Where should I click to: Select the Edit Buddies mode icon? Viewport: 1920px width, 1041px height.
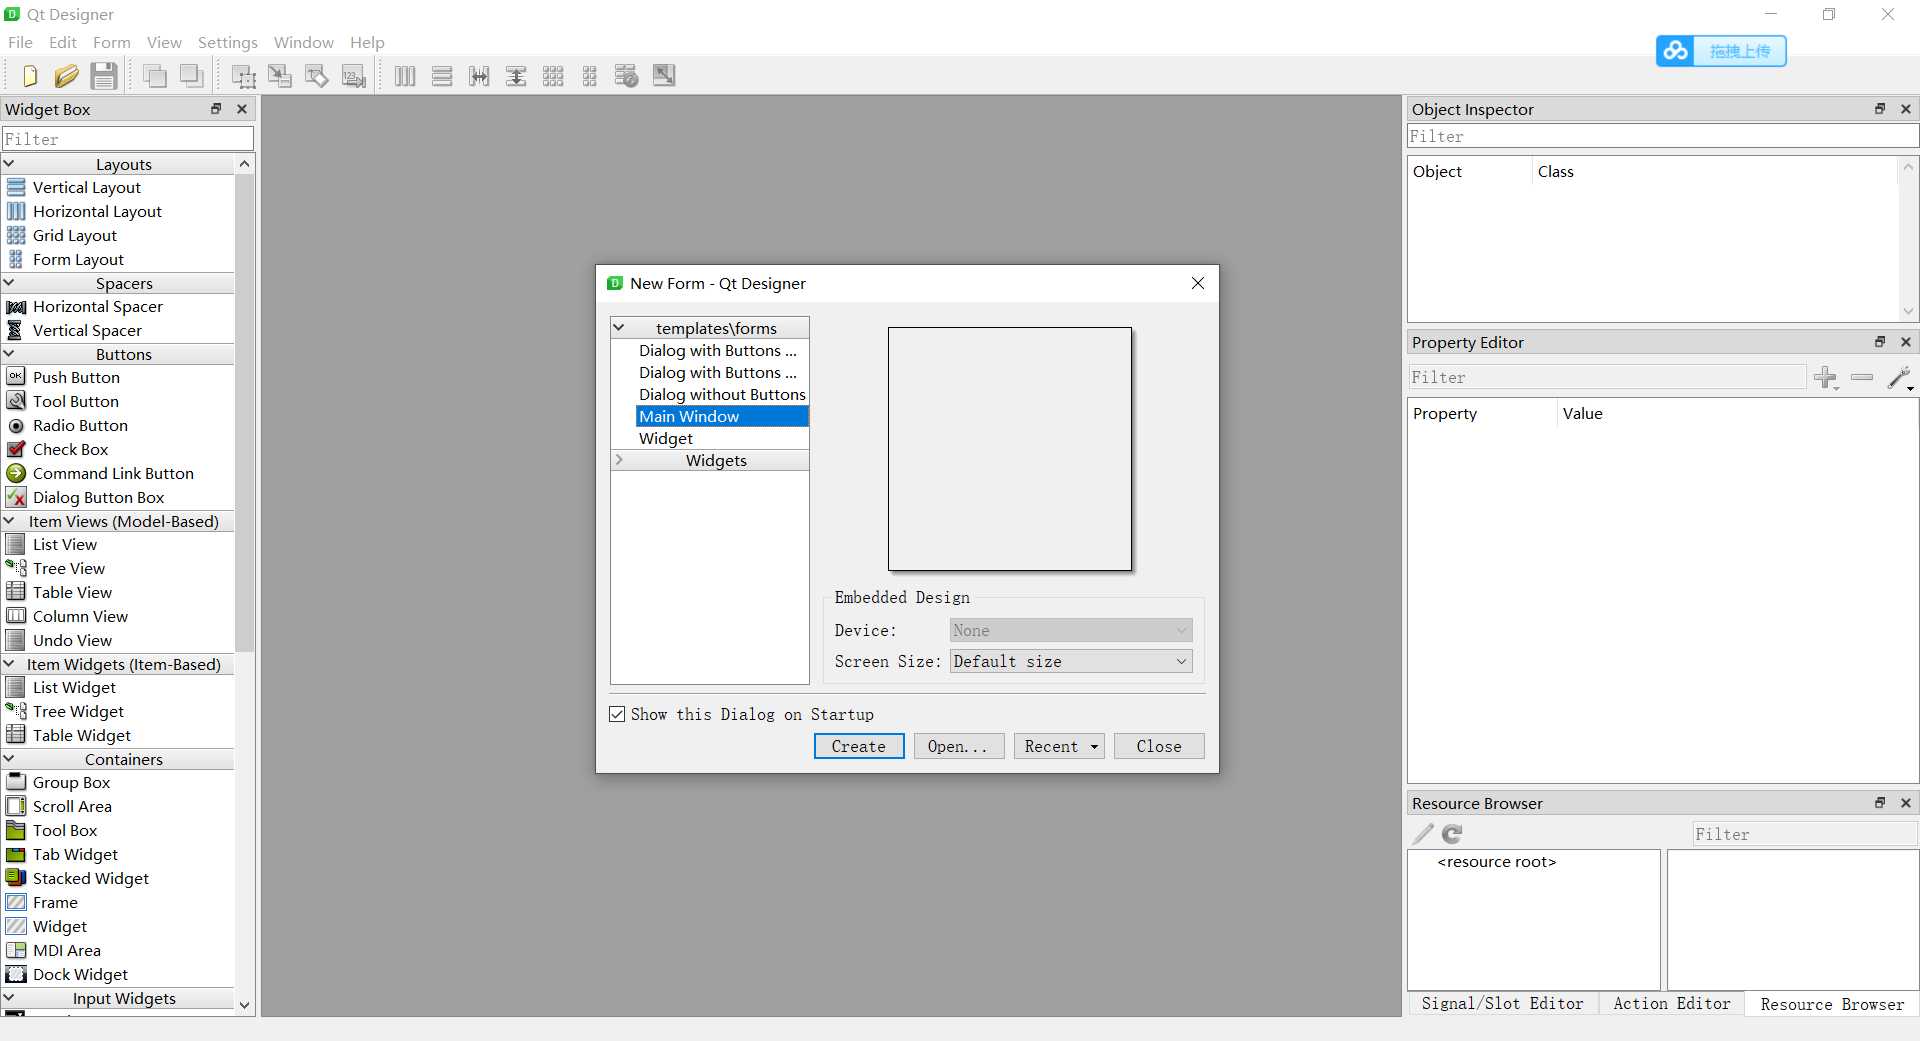click(x=317, y=76)
